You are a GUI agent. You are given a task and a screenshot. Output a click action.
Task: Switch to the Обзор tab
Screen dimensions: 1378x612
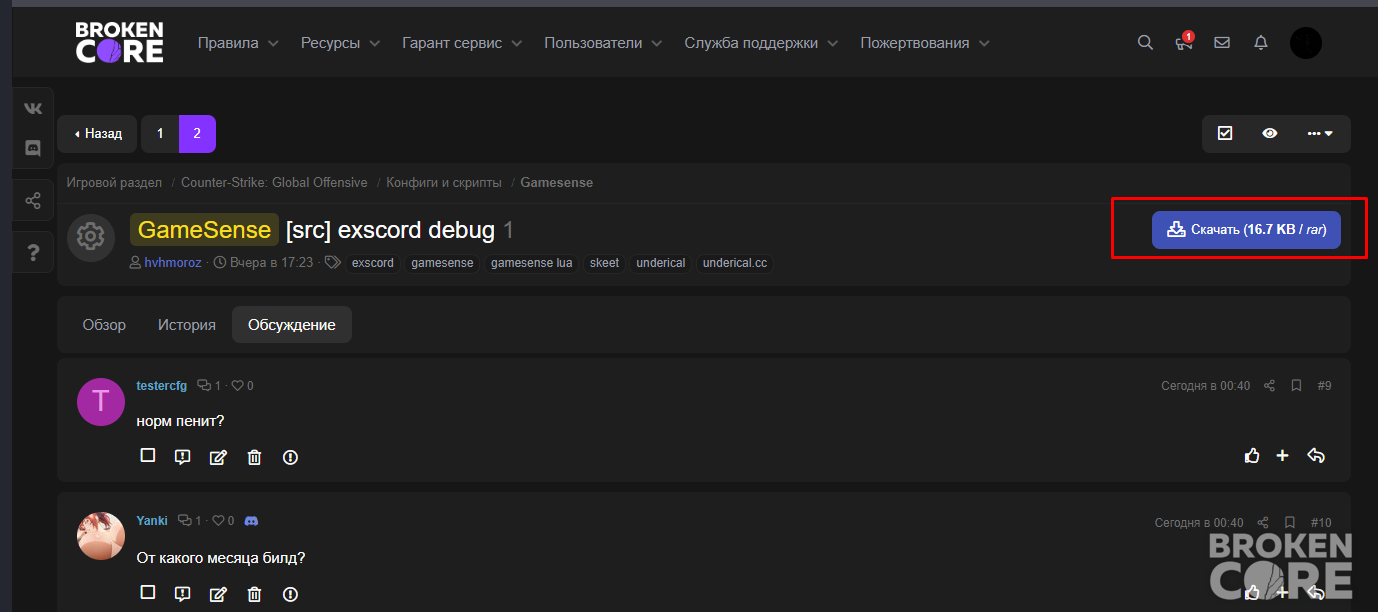(x=104, y=325)
